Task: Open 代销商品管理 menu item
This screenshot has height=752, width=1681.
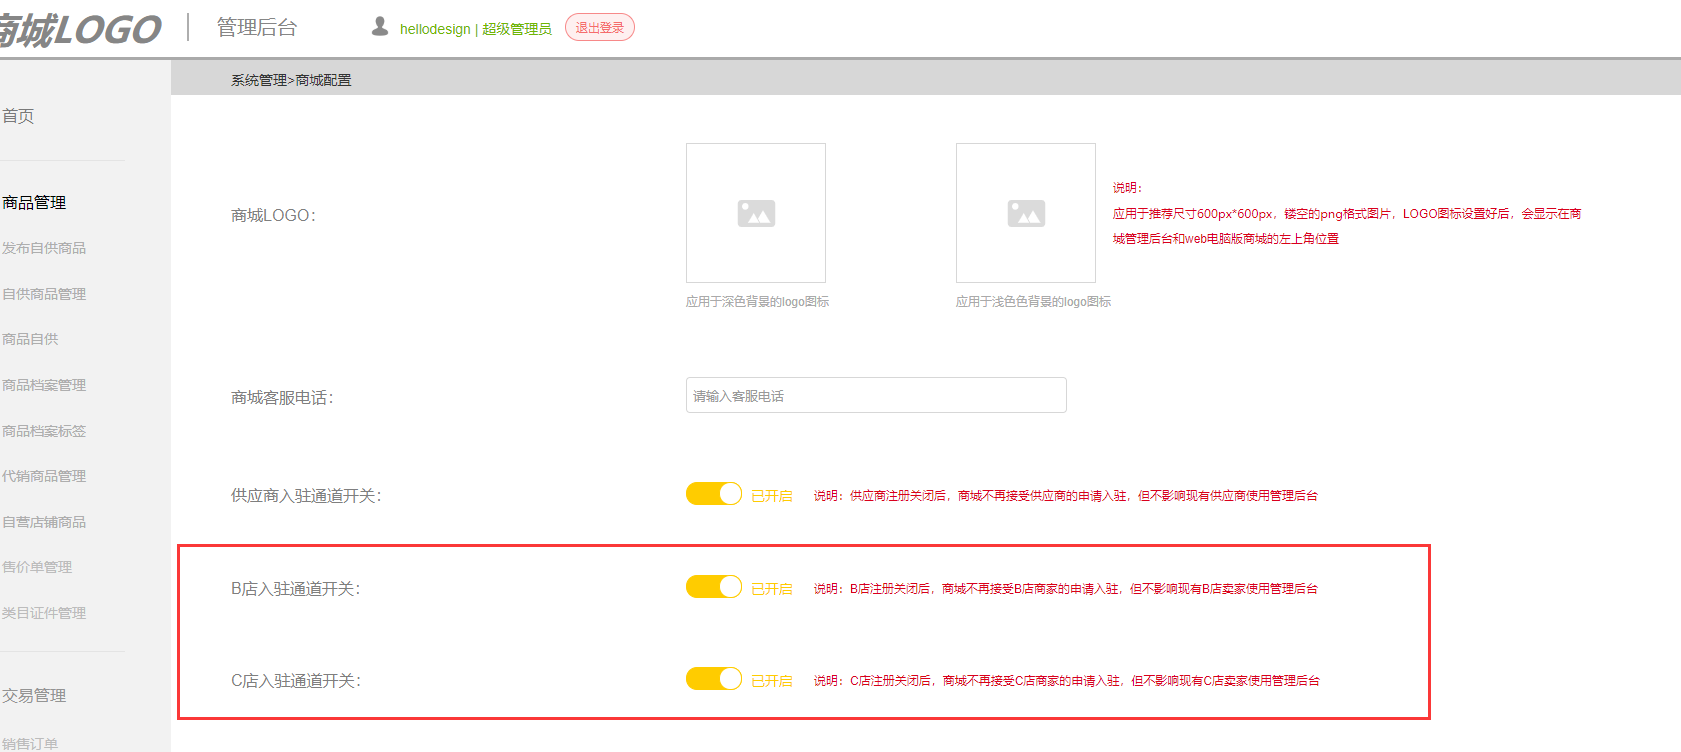Action: [44, 476]
